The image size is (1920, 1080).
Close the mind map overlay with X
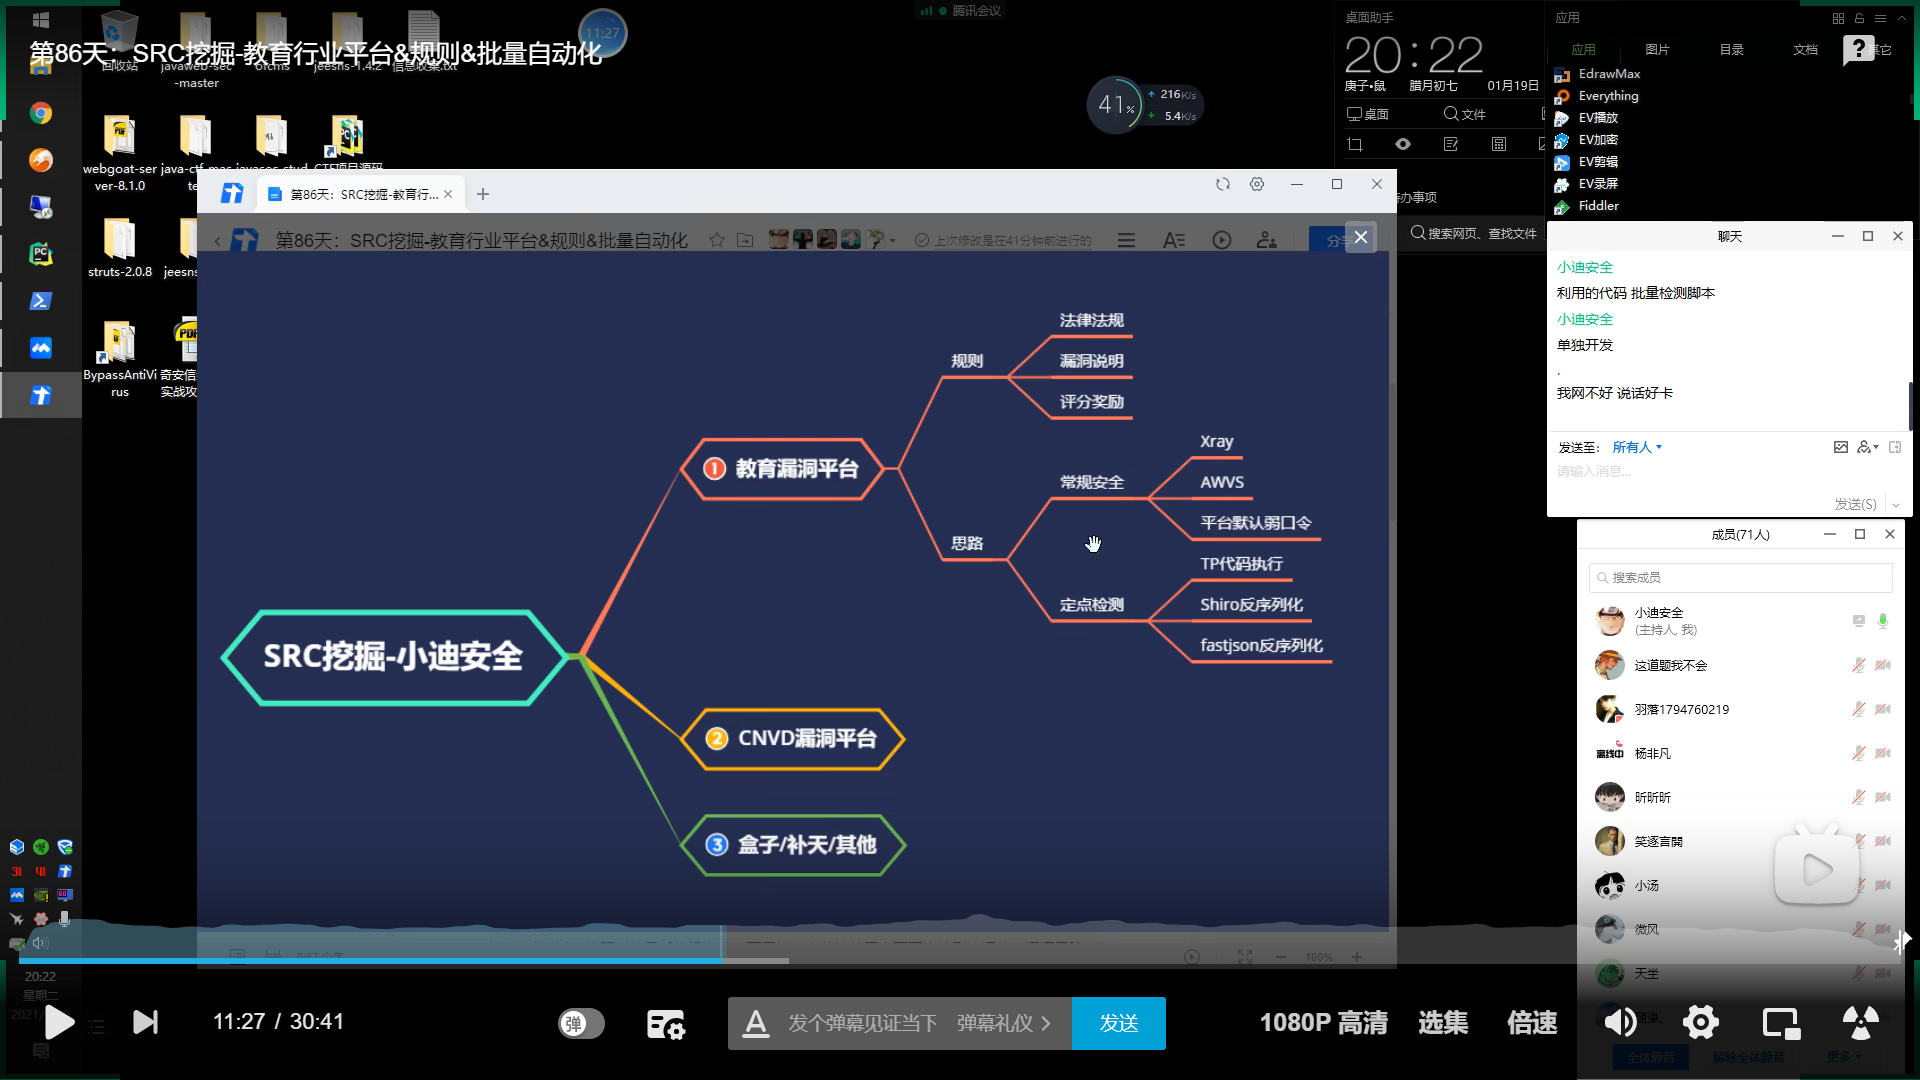click(x=1360, y=237)
